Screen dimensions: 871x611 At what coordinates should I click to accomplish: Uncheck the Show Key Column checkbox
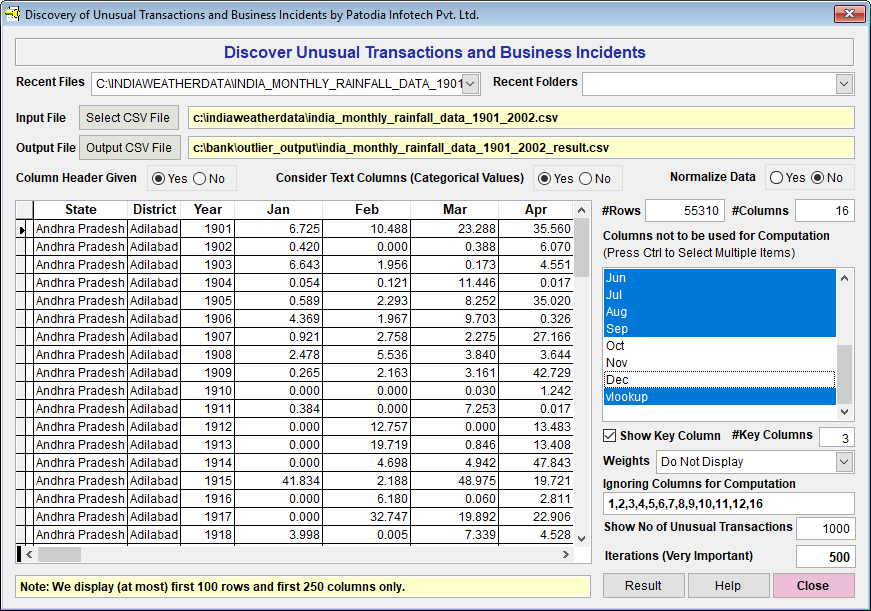click(x=609, y=436)
